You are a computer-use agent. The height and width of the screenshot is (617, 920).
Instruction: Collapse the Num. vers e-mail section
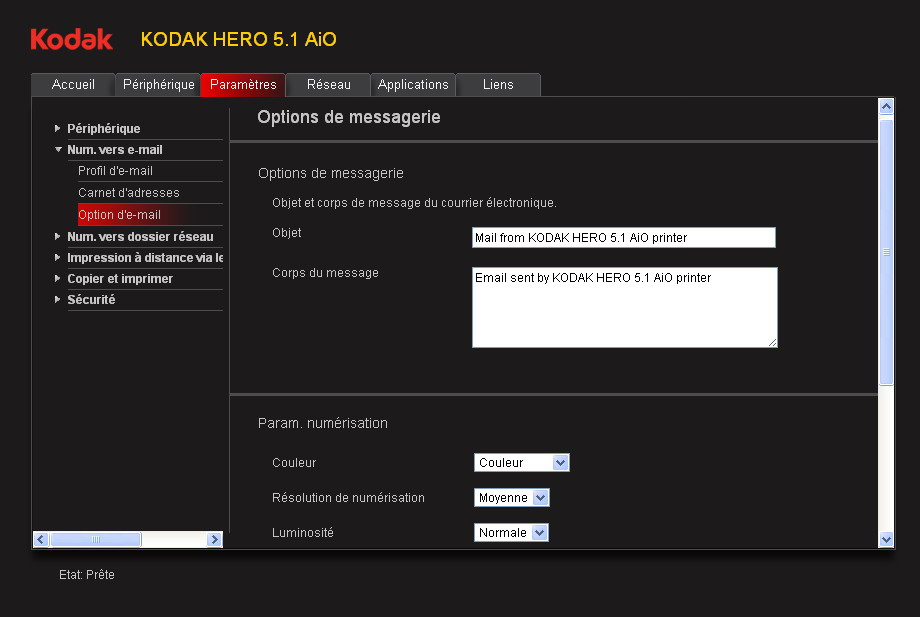click(x=114, y=150)
